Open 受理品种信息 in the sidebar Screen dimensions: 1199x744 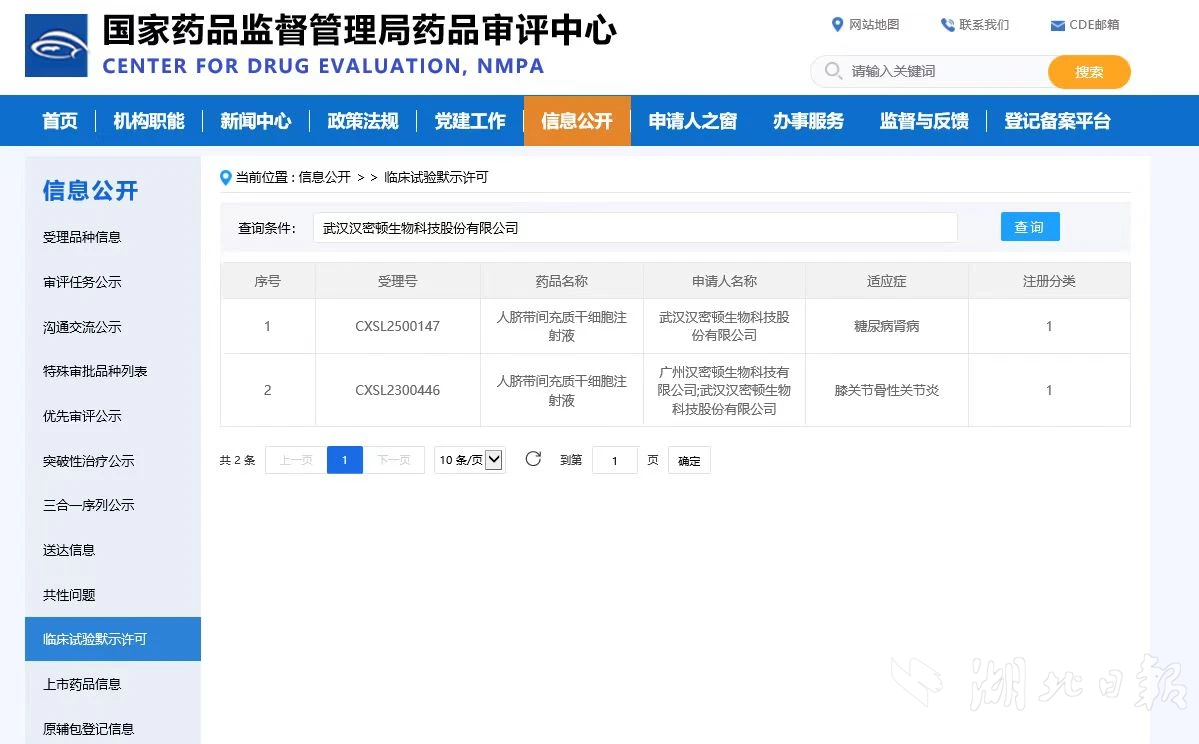[82, 237]
